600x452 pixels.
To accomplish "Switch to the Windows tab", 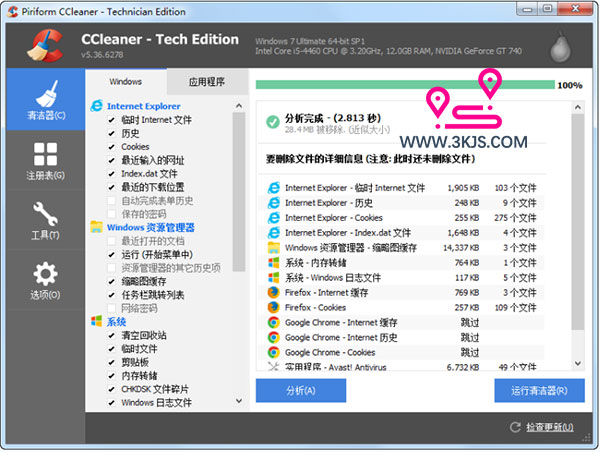I will click(126, 82).
